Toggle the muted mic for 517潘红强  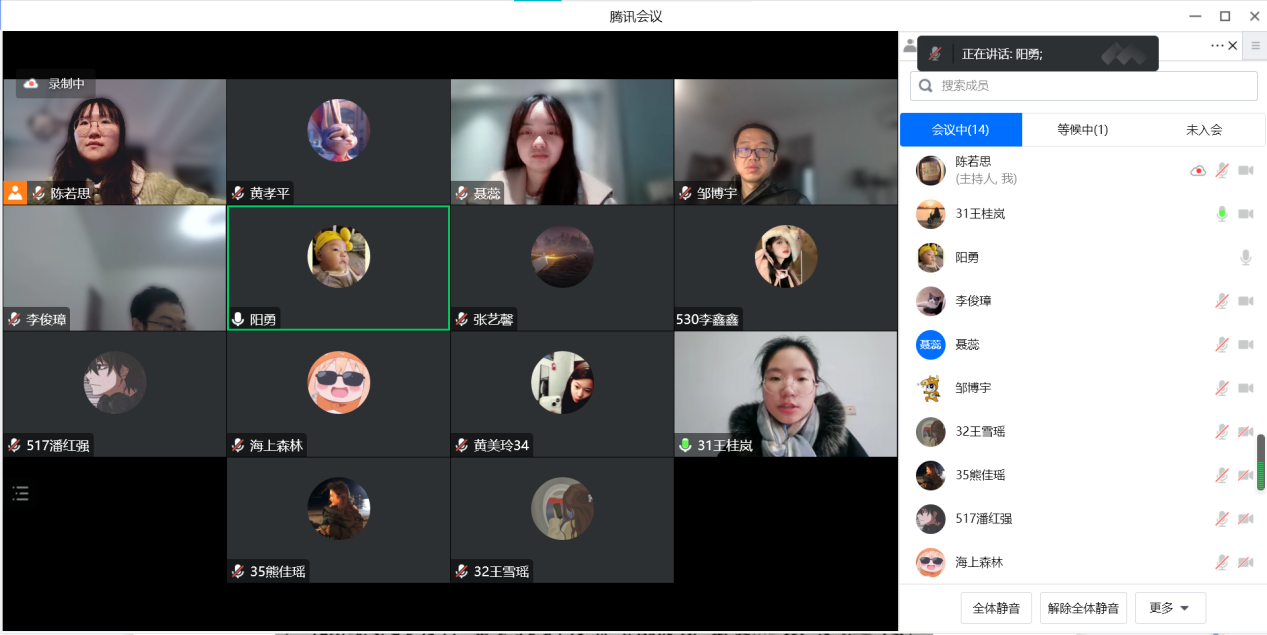(1221, 519)
